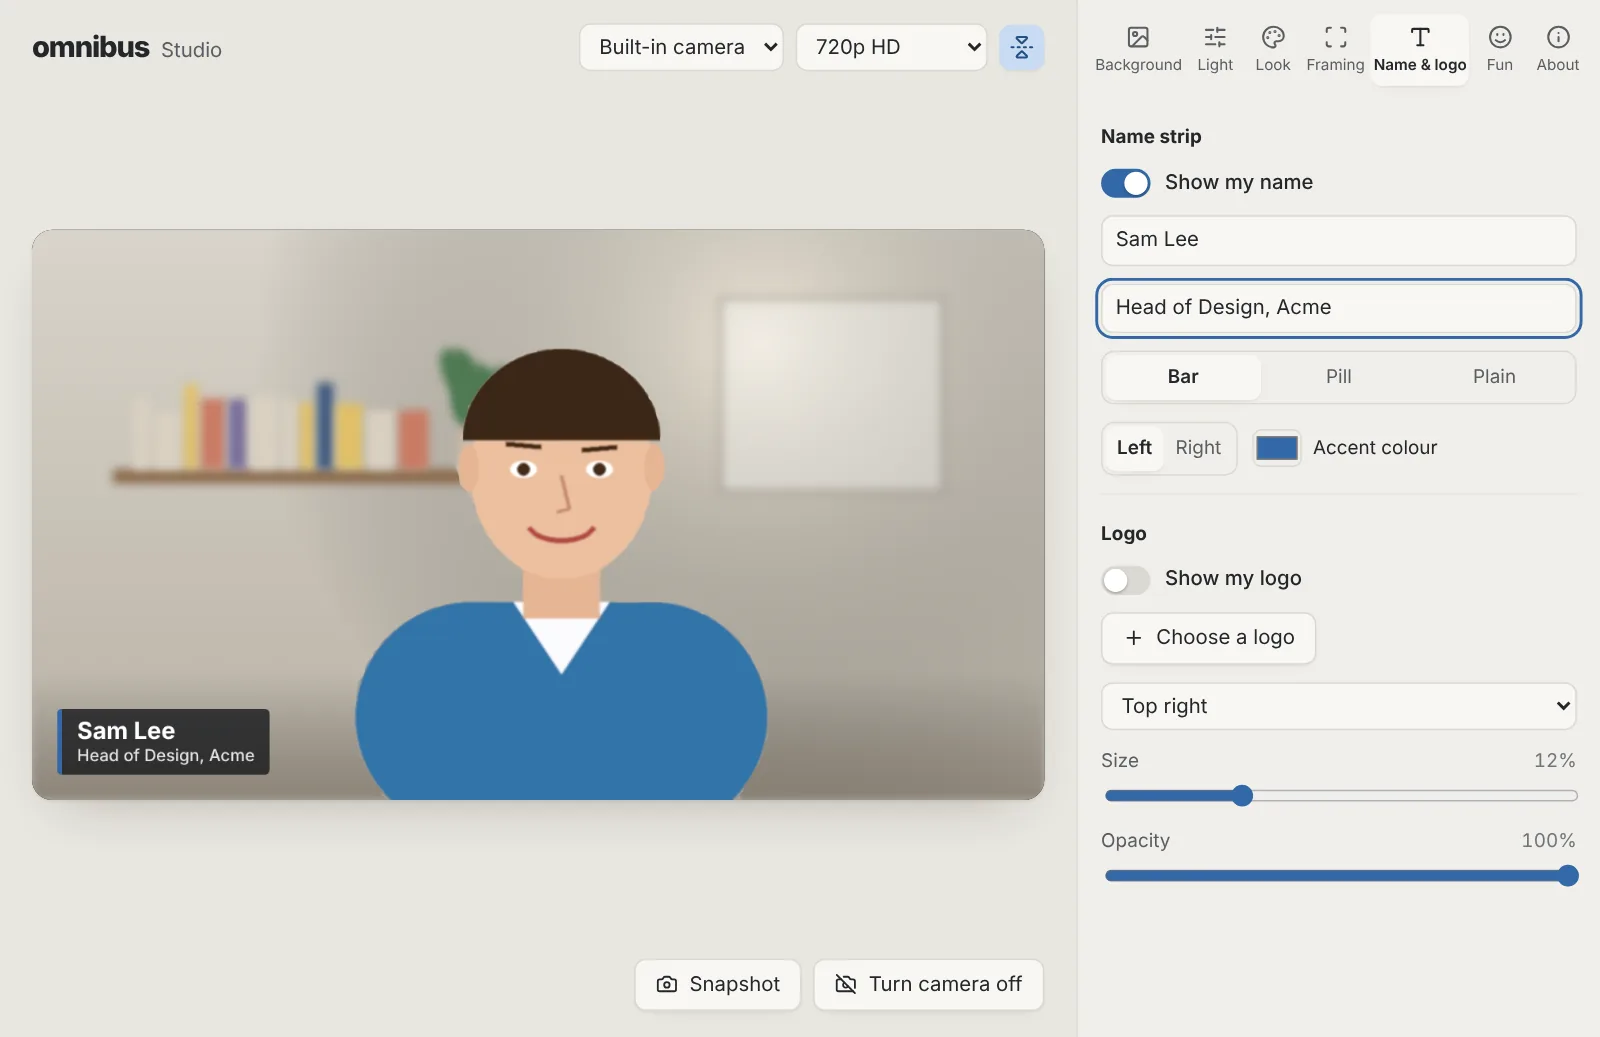Select the Fun smiley tab
The height and width of the screenshot is (1037, 1600).
(1499, 50)
